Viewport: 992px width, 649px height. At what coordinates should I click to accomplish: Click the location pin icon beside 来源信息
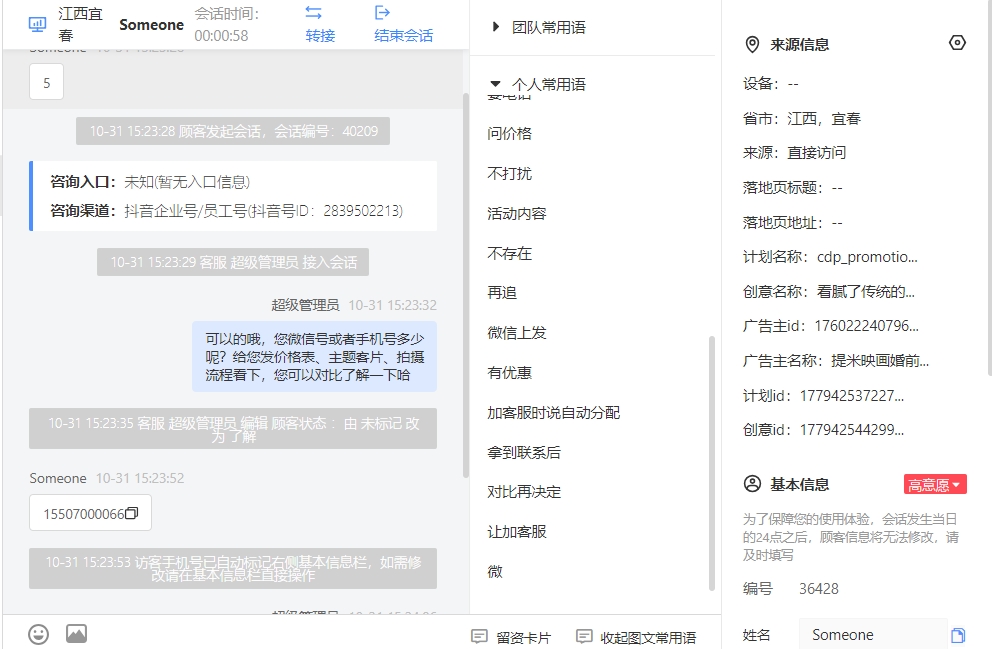point(752,44)
